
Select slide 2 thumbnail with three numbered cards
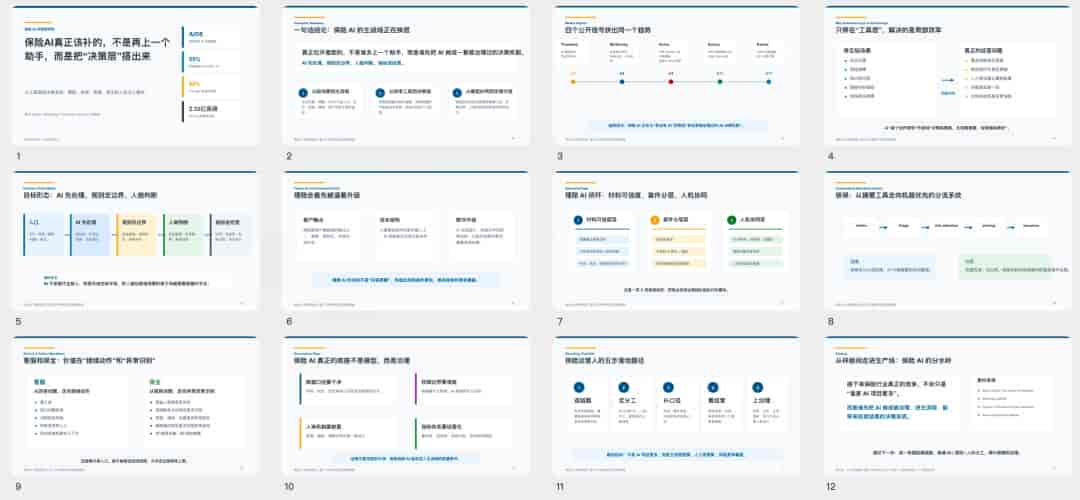point(406,76)
